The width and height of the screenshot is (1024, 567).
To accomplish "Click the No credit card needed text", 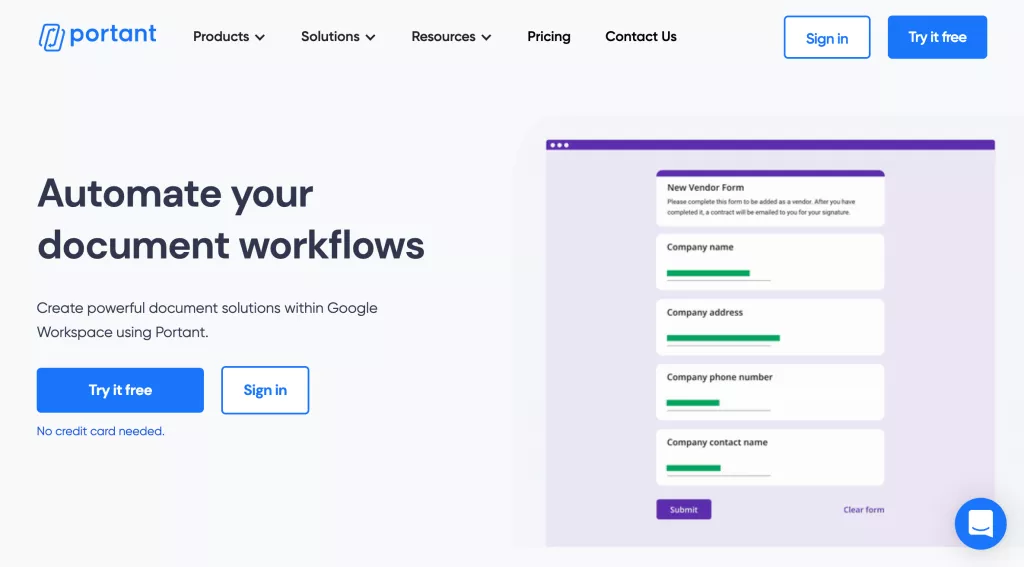I will pos(100,431).
